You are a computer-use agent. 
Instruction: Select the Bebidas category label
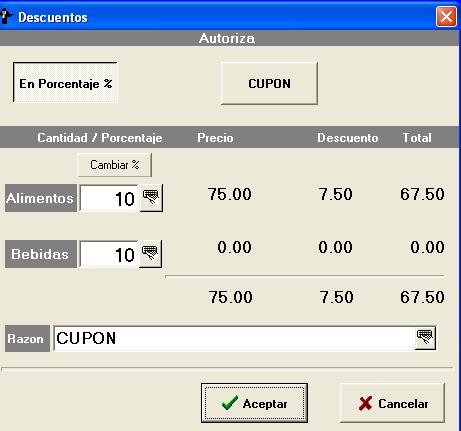coord(41,254)
